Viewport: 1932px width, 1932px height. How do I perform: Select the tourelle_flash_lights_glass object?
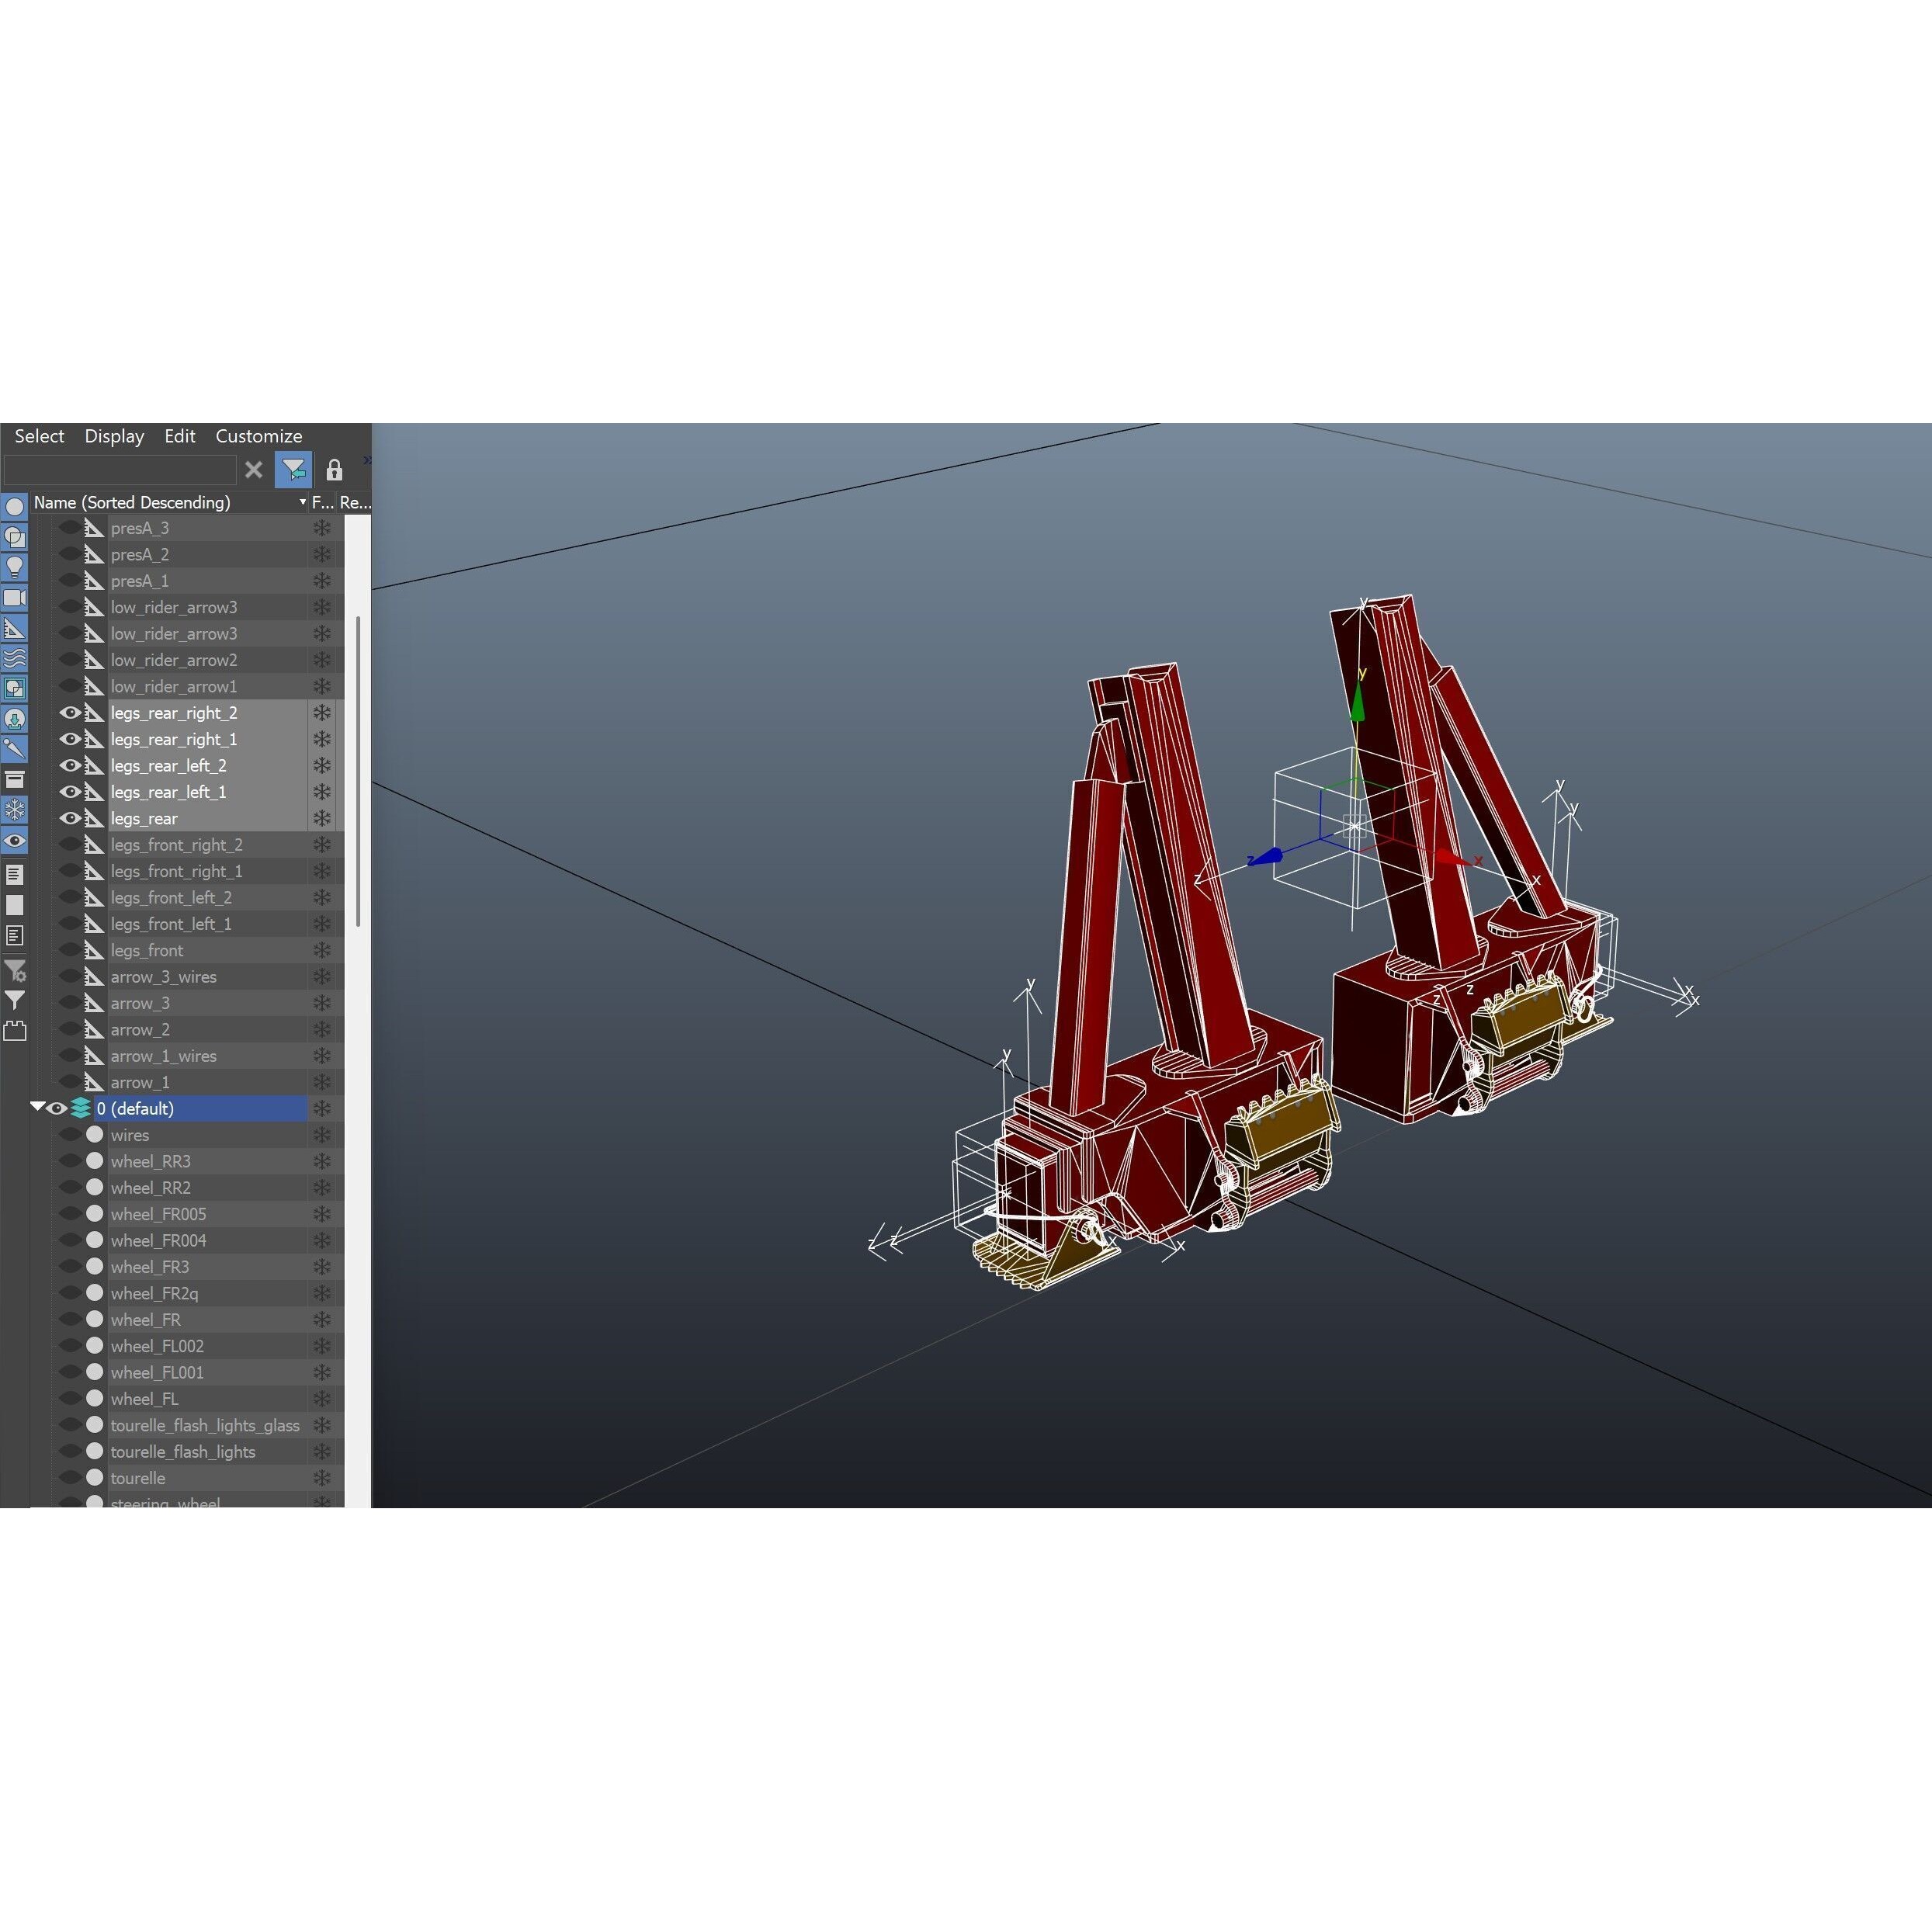tap(205, 1426)
